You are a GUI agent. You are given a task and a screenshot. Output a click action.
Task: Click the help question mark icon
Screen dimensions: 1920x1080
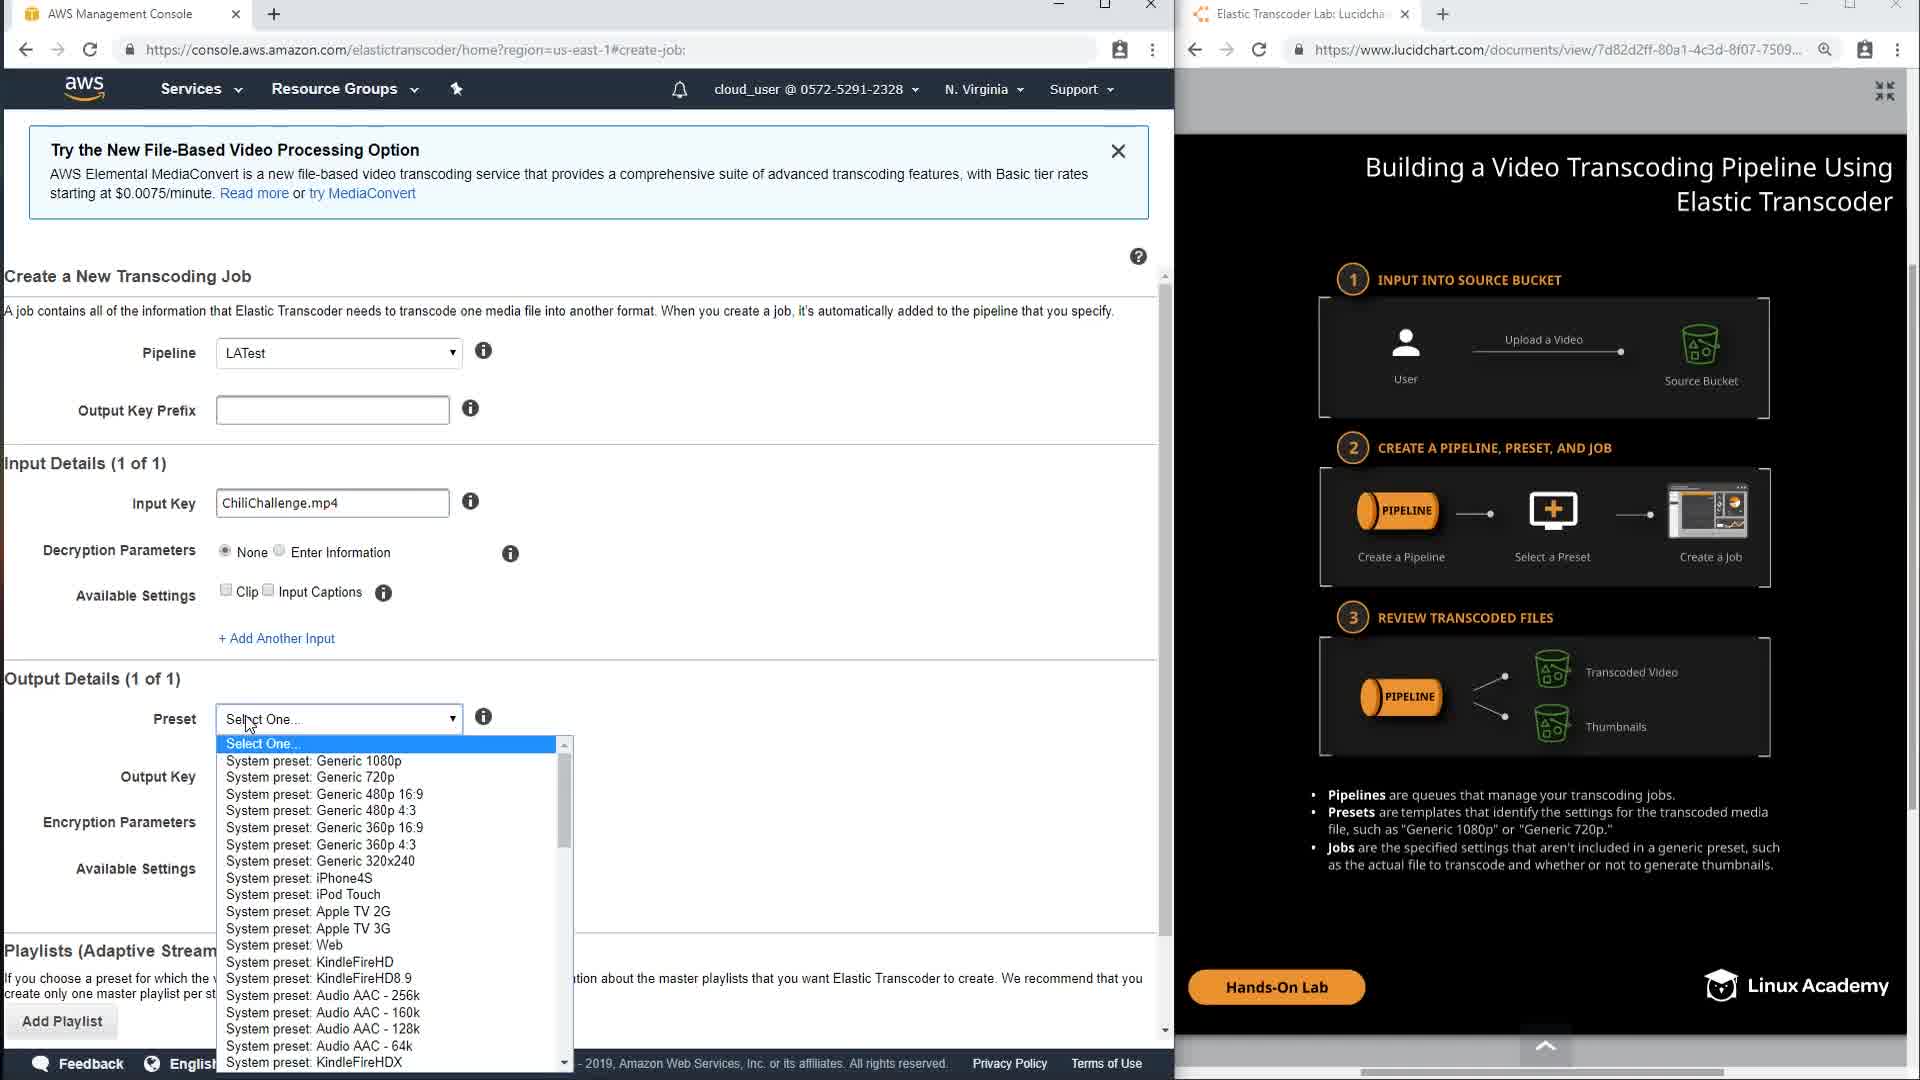1138,257
